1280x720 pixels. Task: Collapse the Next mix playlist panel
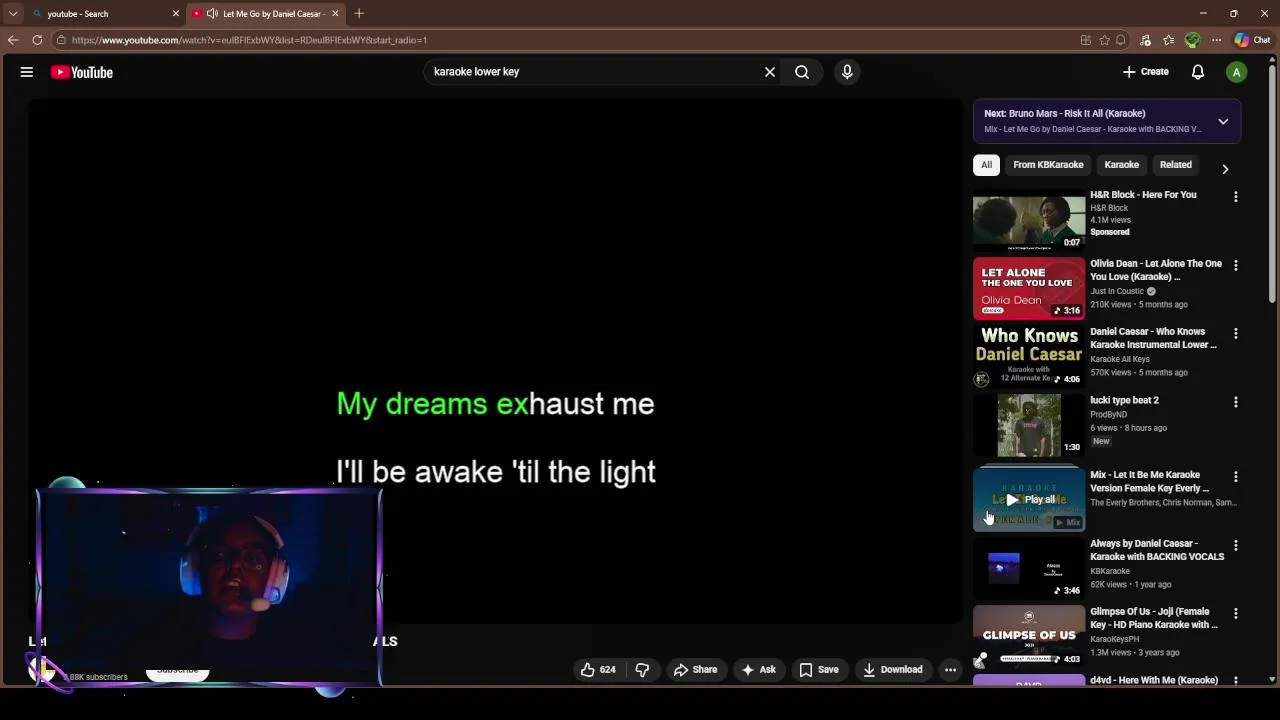pyautogui.click(x=1223, y=122)
